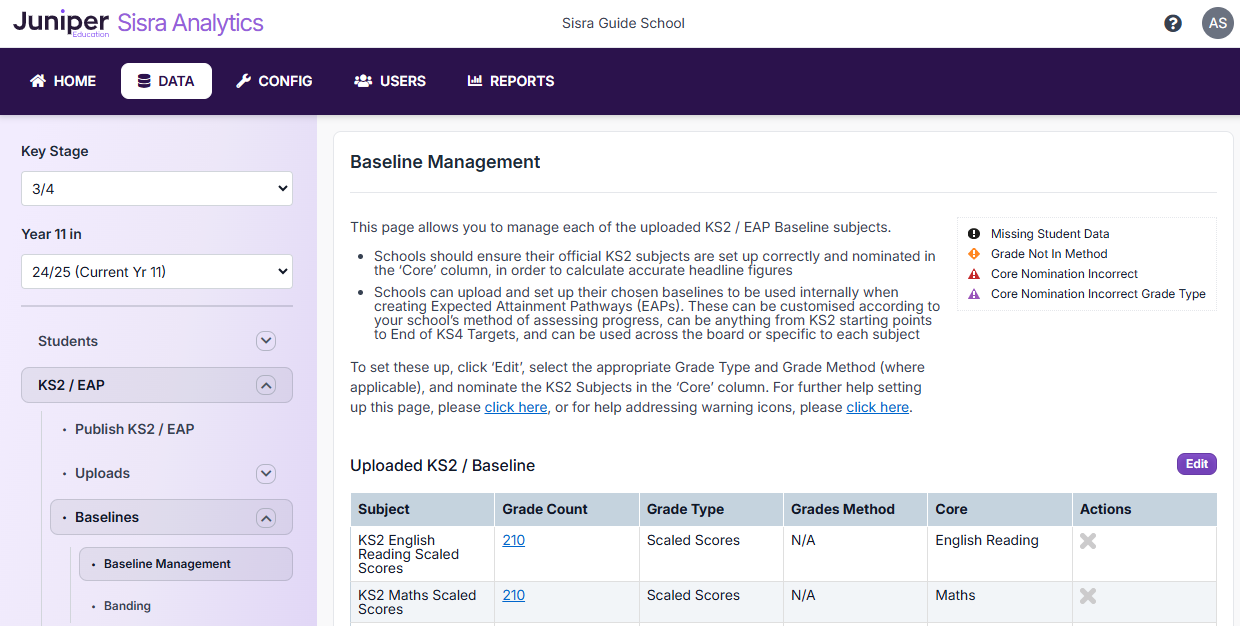Click the help question mark icon
This screenshot has height=626, width=1240.
pos(1173,23)
